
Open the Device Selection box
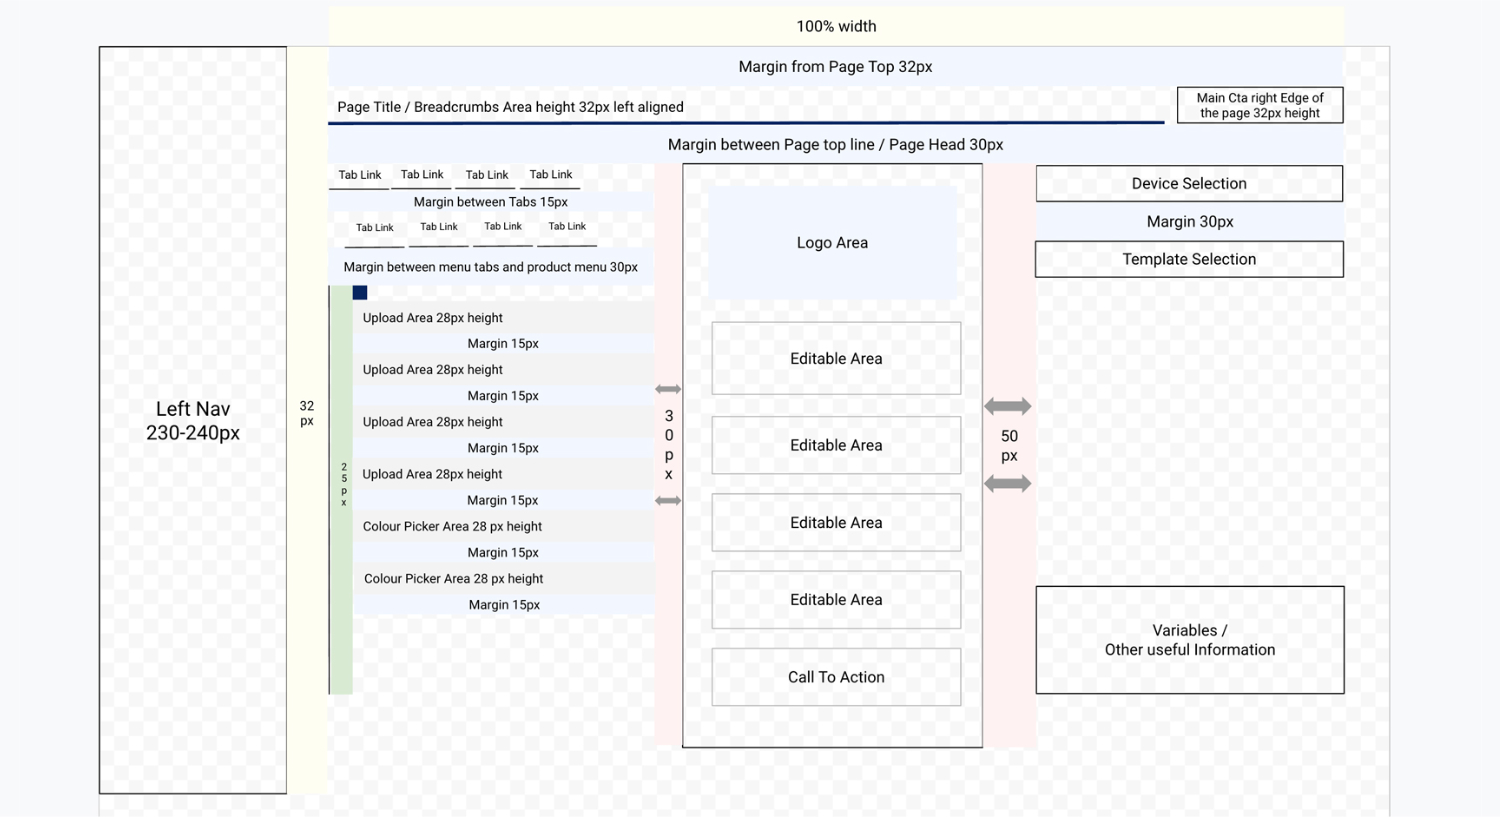click(1189, 184)
